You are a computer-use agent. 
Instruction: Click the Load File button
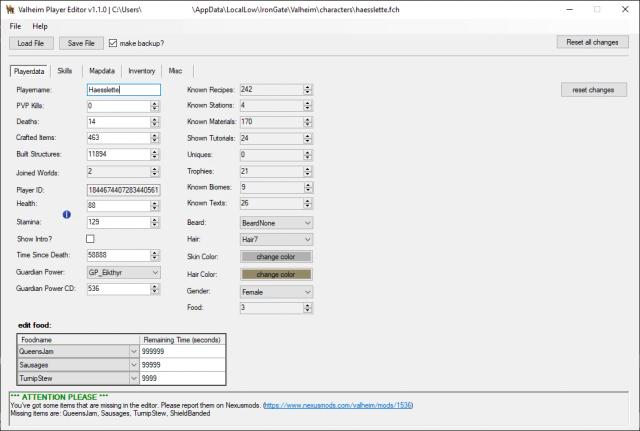click(x=31, y=43)
